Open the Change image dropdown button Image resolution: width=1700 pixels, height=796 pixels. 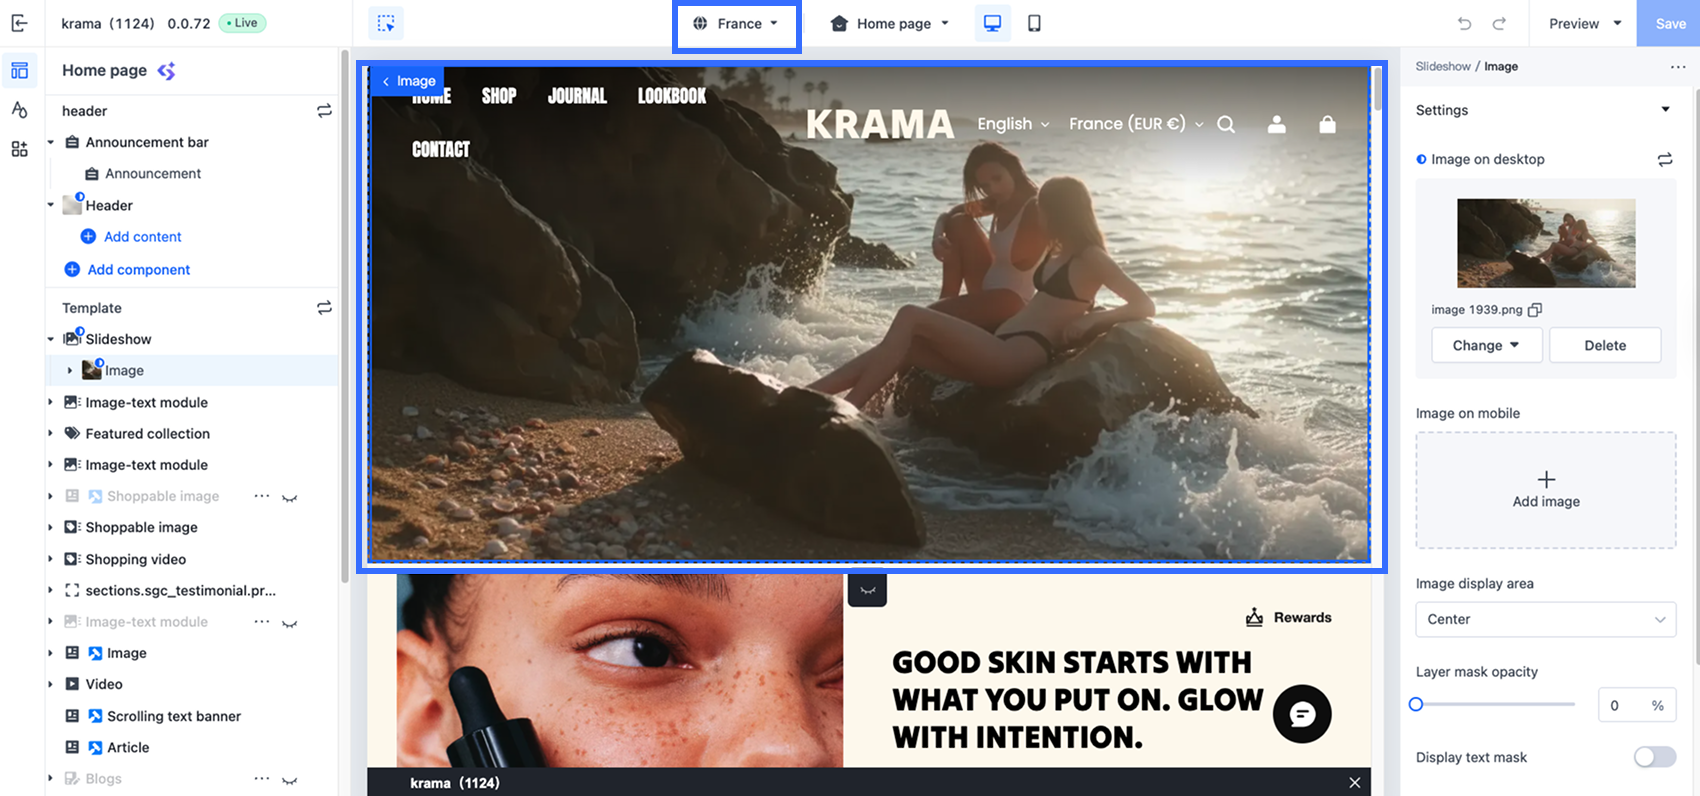1486,345
